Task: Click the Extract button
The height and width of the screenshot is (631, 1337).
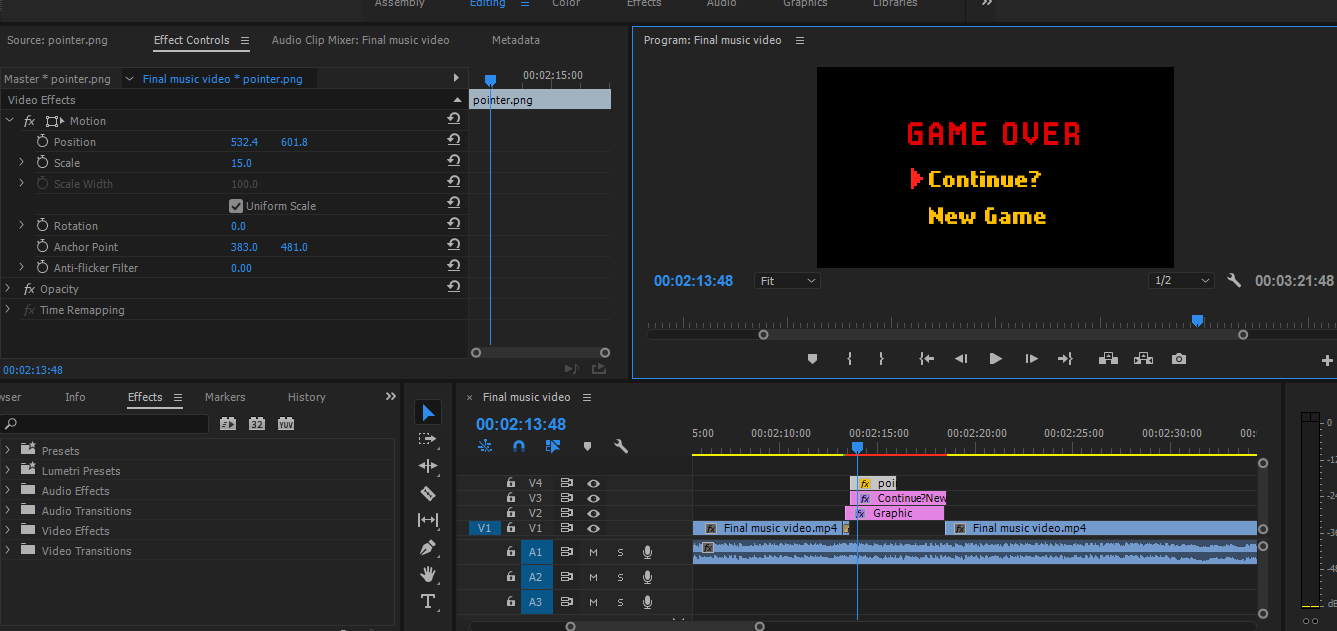Action: pyautogui.click(x=1143, y=359)
